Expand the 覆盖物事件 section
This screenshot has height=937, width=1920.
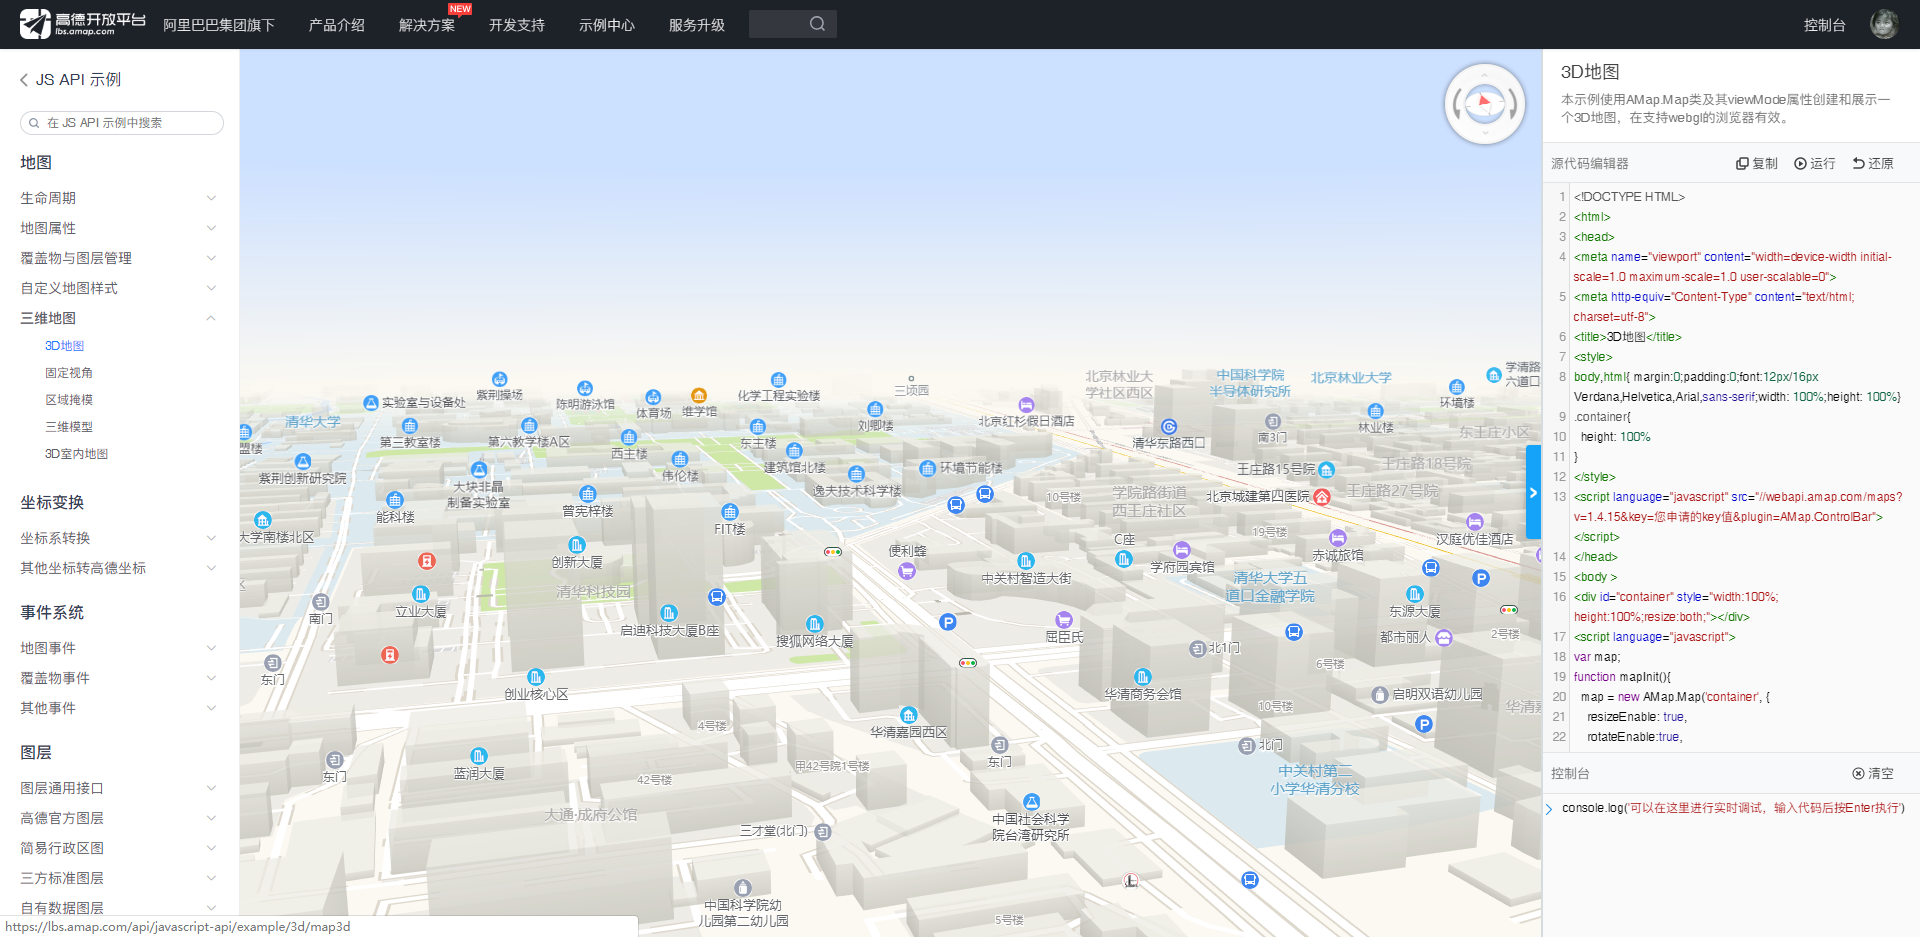[x=119, y=678]
